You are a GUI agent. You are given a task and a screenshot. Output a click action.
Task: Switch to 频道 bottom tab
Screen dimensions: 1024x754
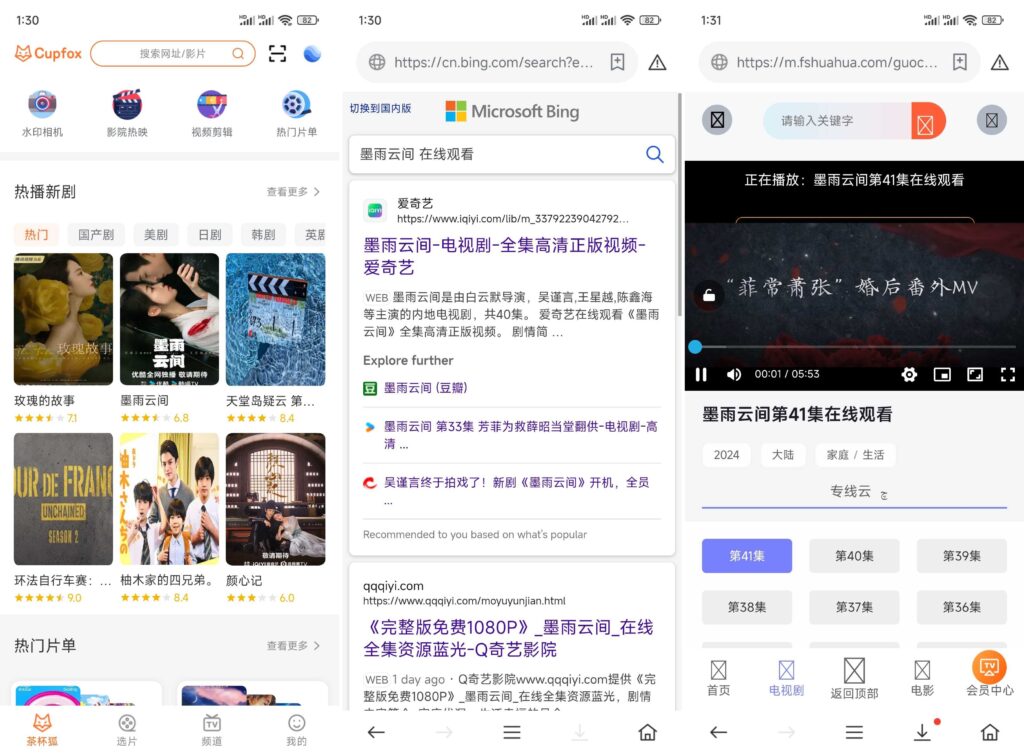tap(212, 730)
